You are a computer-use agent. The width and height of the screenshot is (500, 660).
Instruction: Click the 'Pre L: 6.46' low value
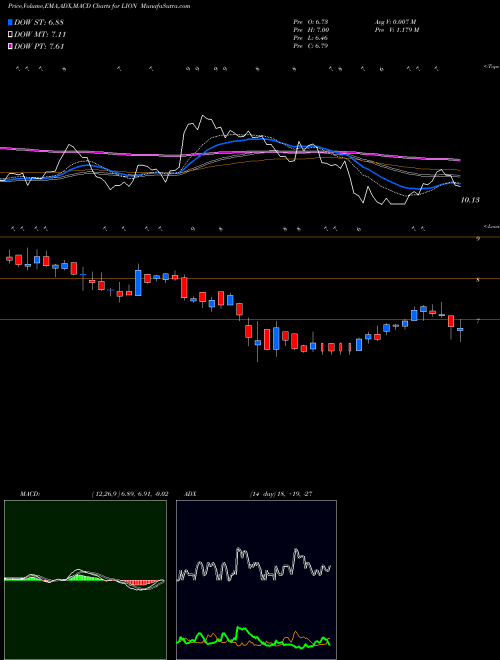coord(311,38)
